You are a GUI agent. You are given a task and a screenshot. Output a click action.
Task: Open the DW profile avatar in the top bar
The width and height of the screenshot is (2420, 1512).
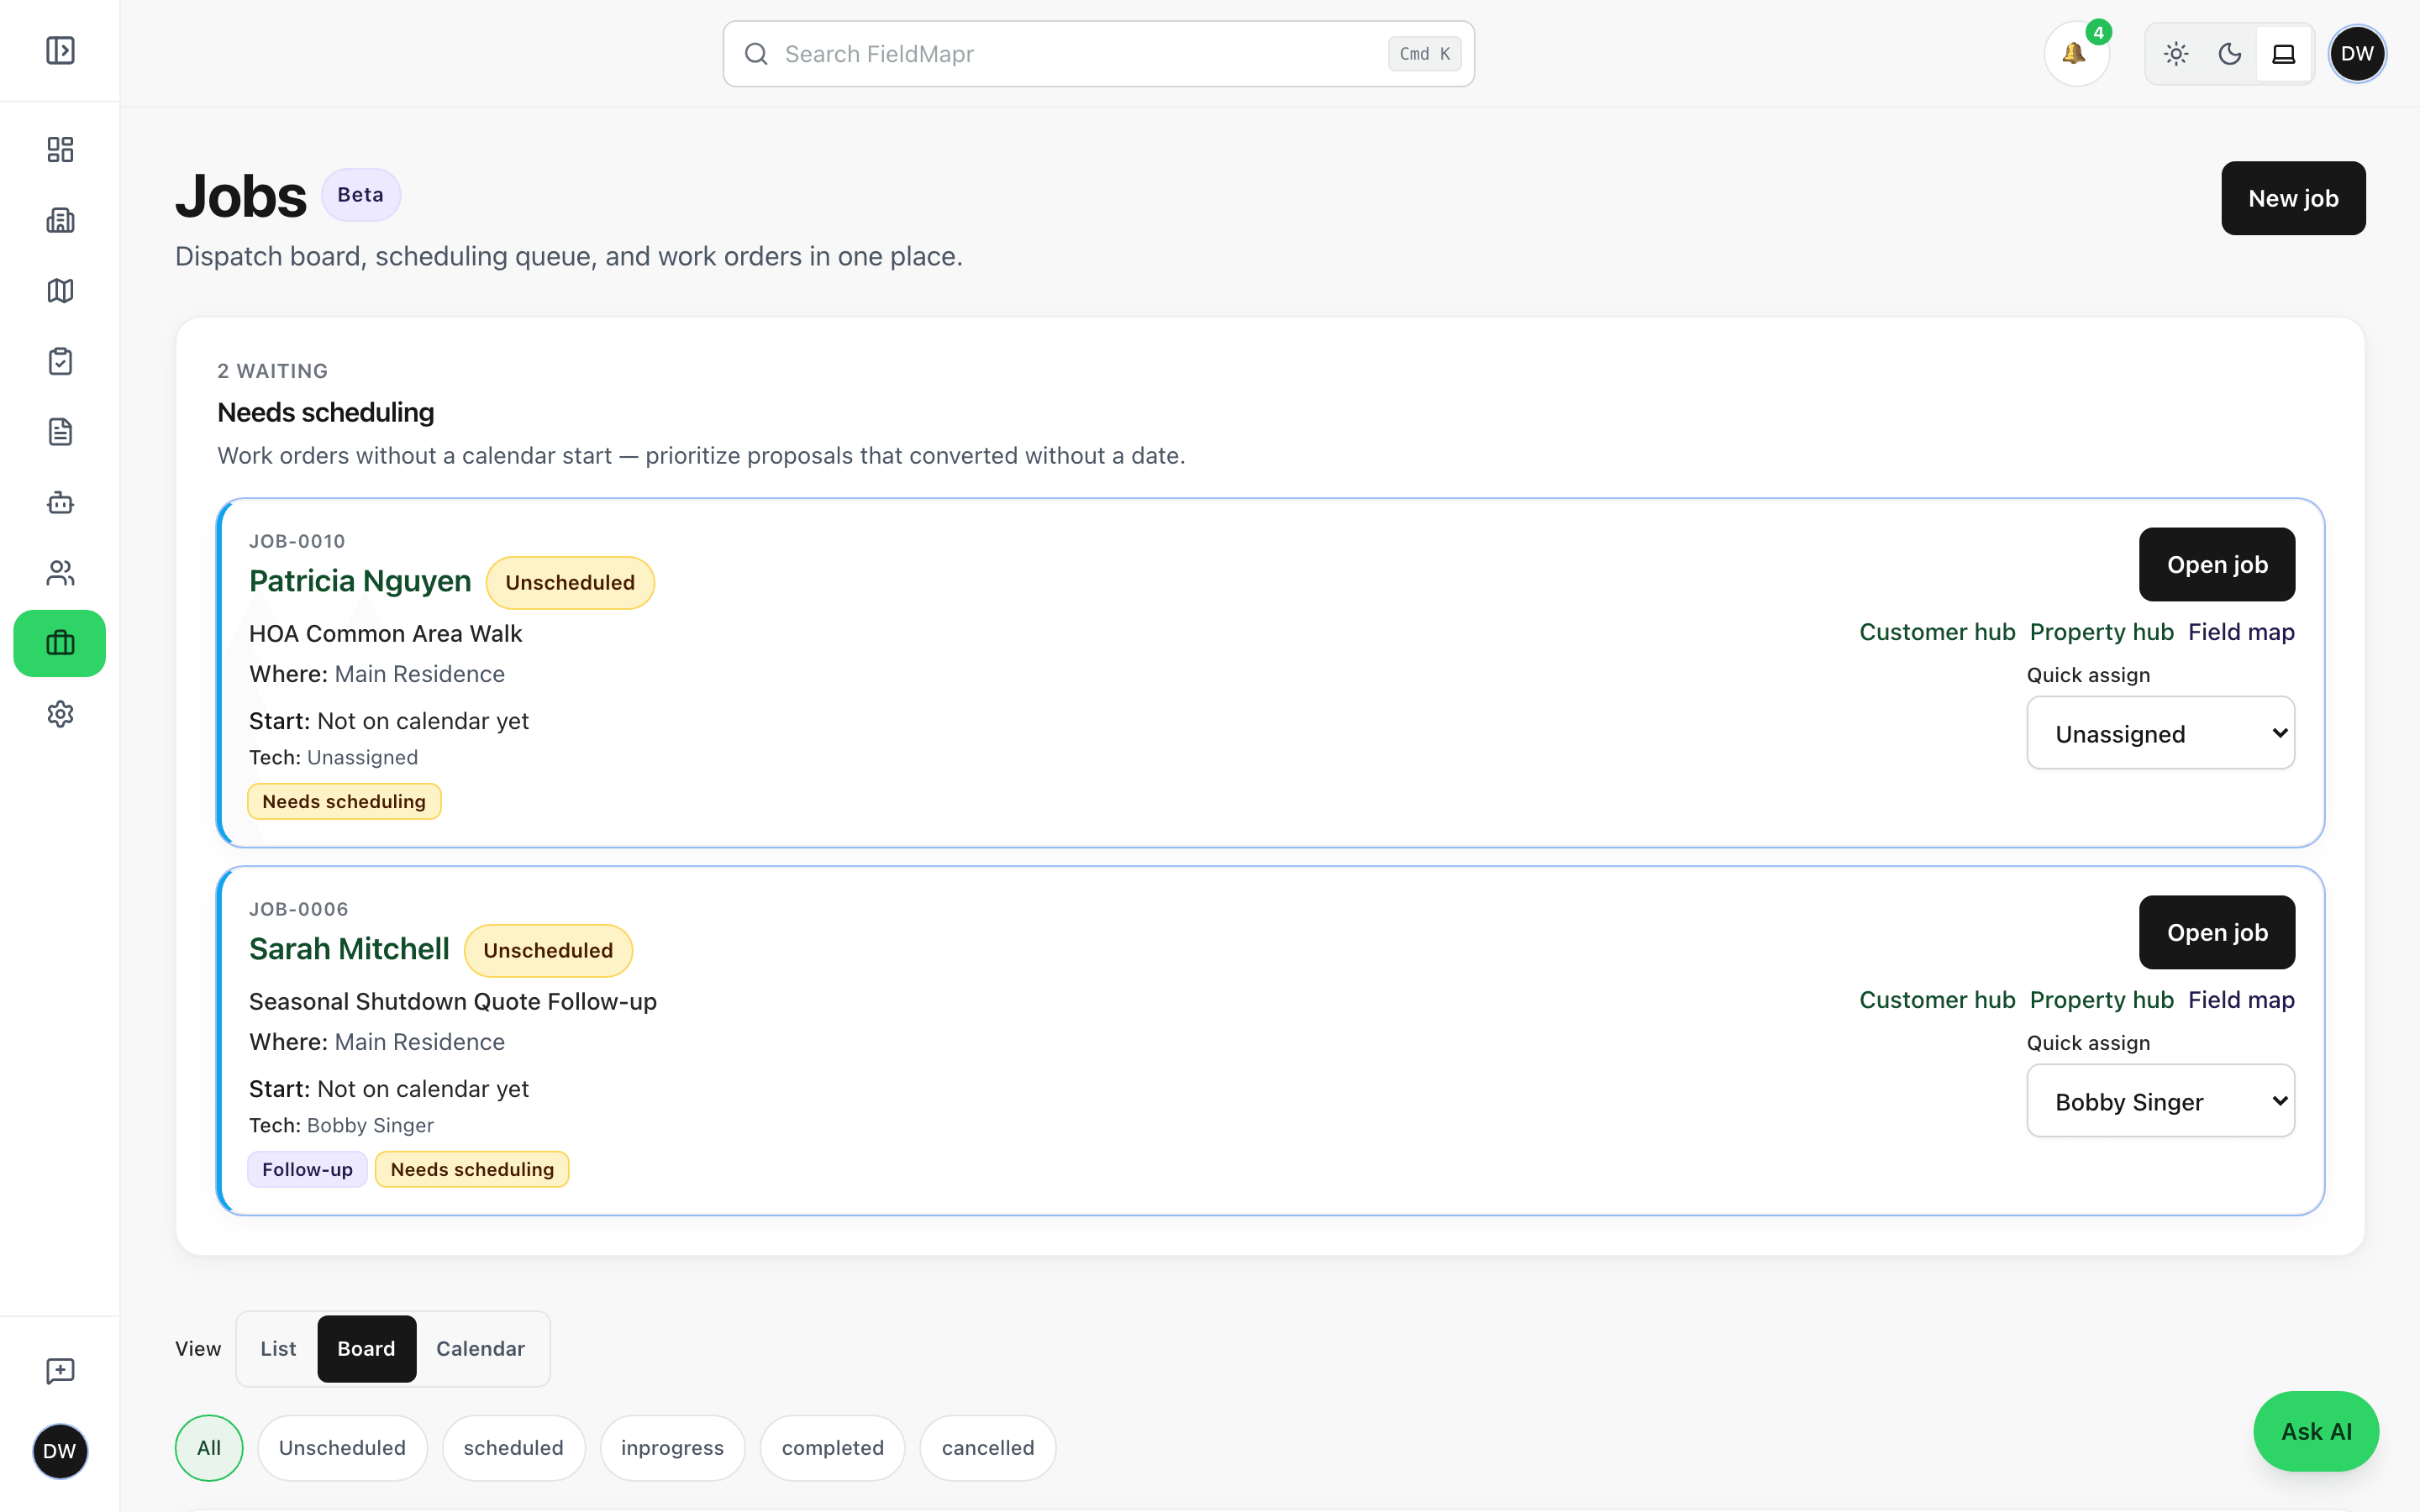pos(2357,54)
